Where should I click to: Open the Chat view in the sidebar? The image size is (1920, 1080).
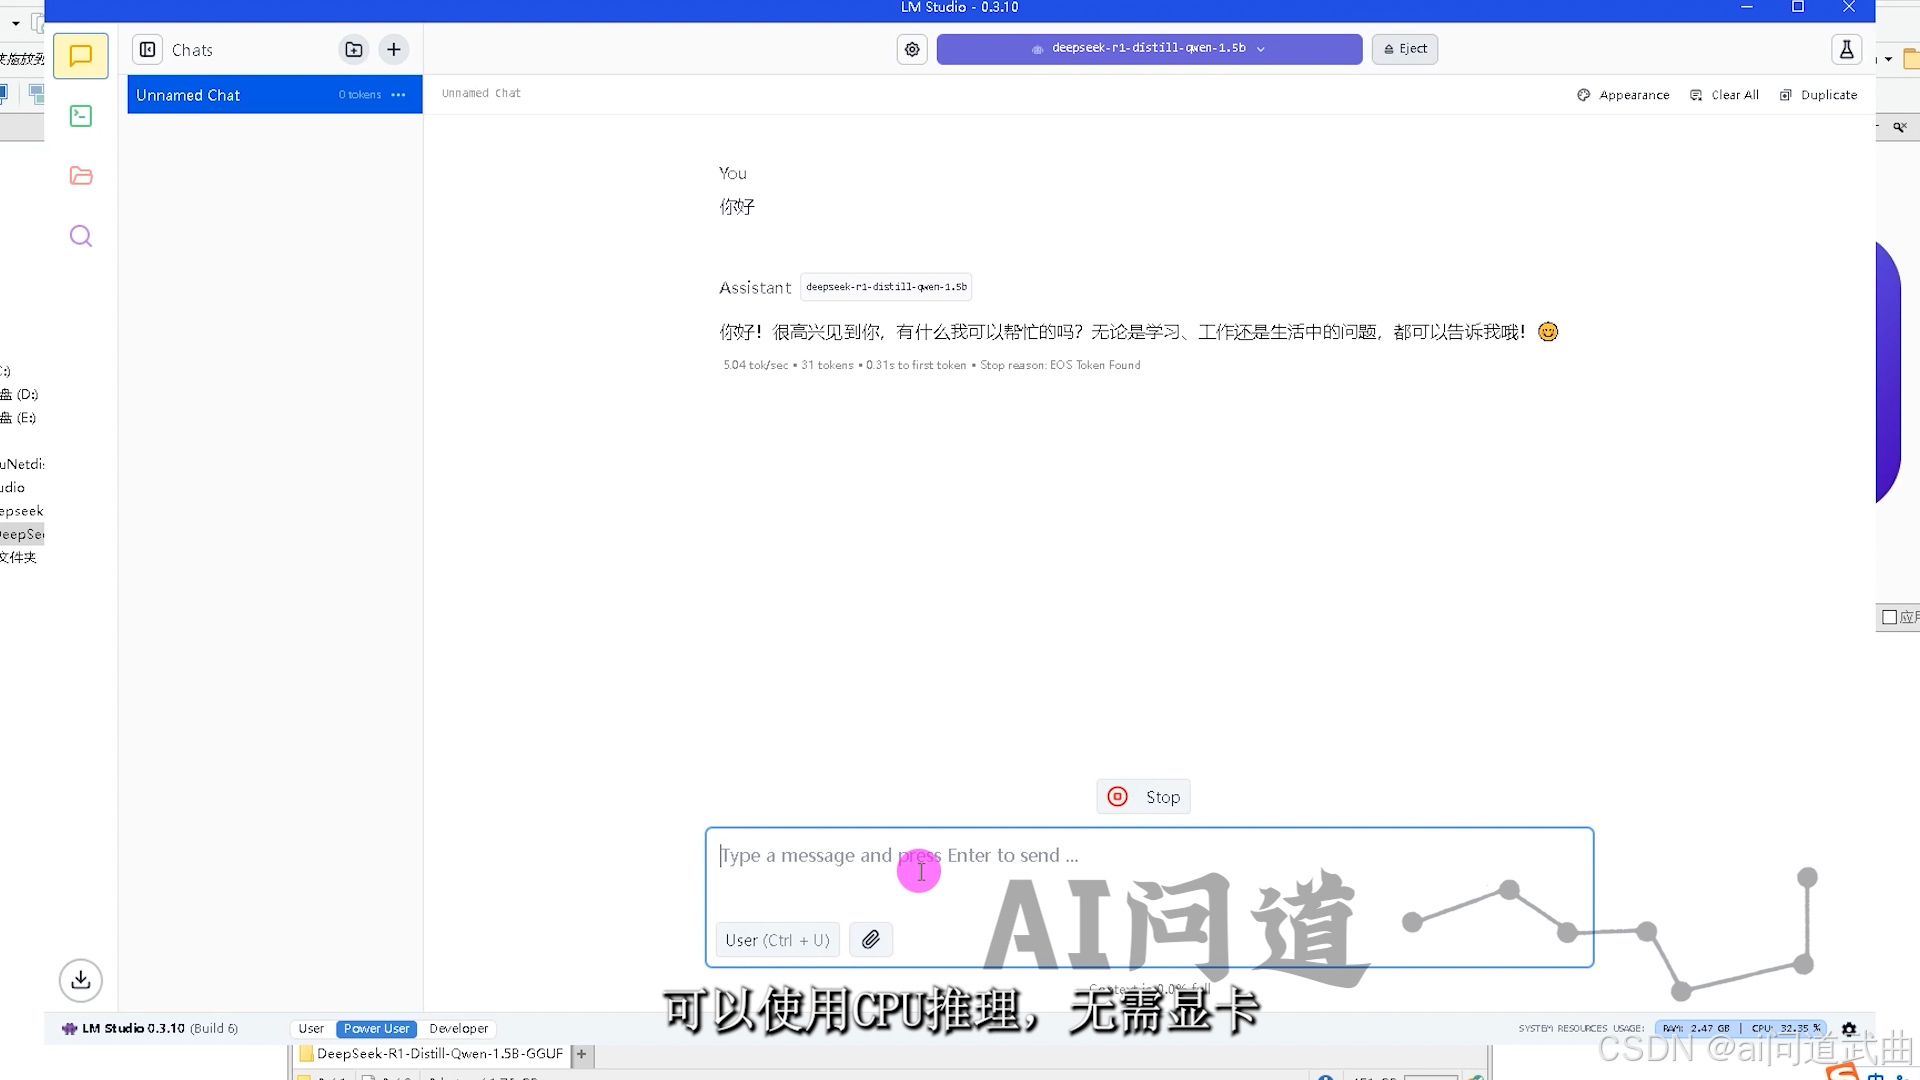pos(81,56)
